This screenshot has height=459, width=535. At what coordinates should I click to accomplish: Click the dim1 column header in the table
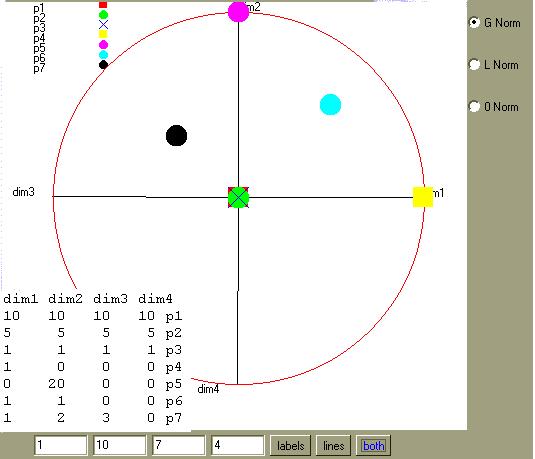[20, 299]
